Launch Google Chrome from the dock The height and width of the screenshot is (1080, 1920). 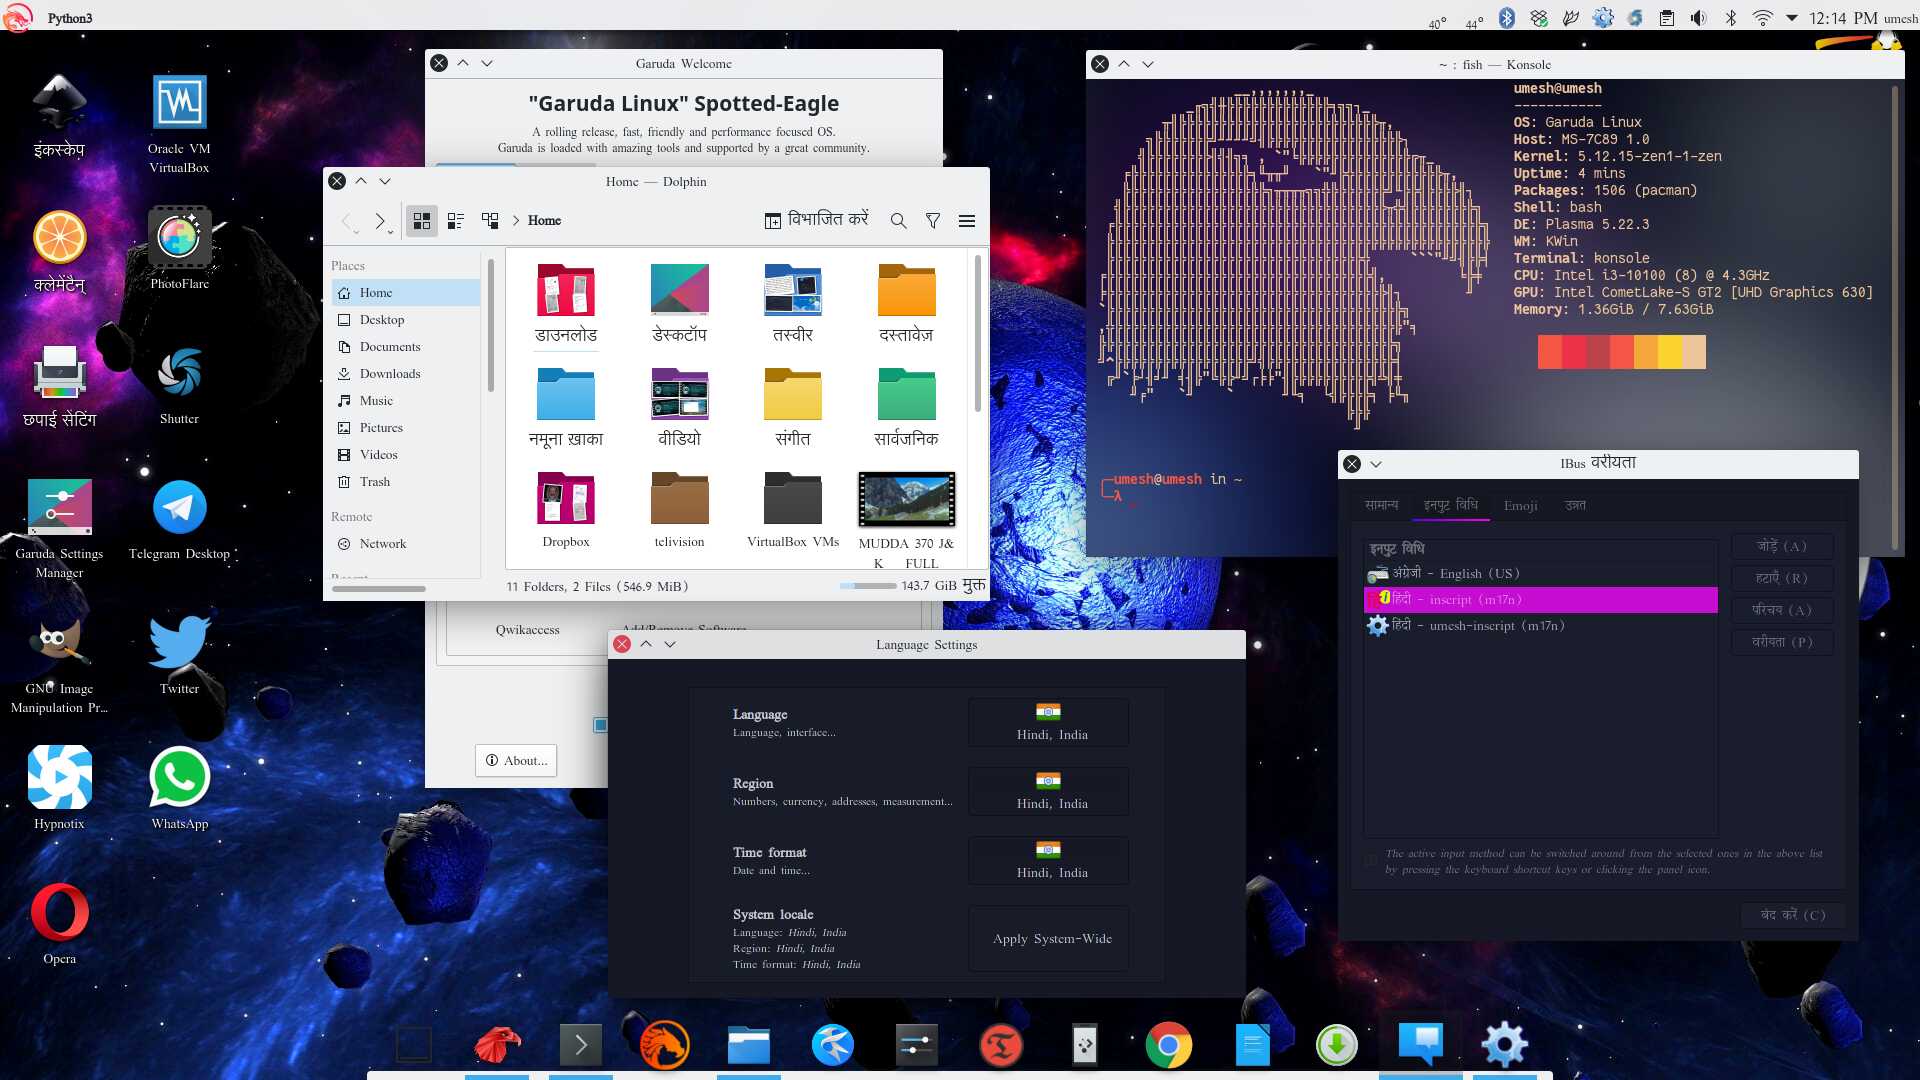coord(1168,1046)
